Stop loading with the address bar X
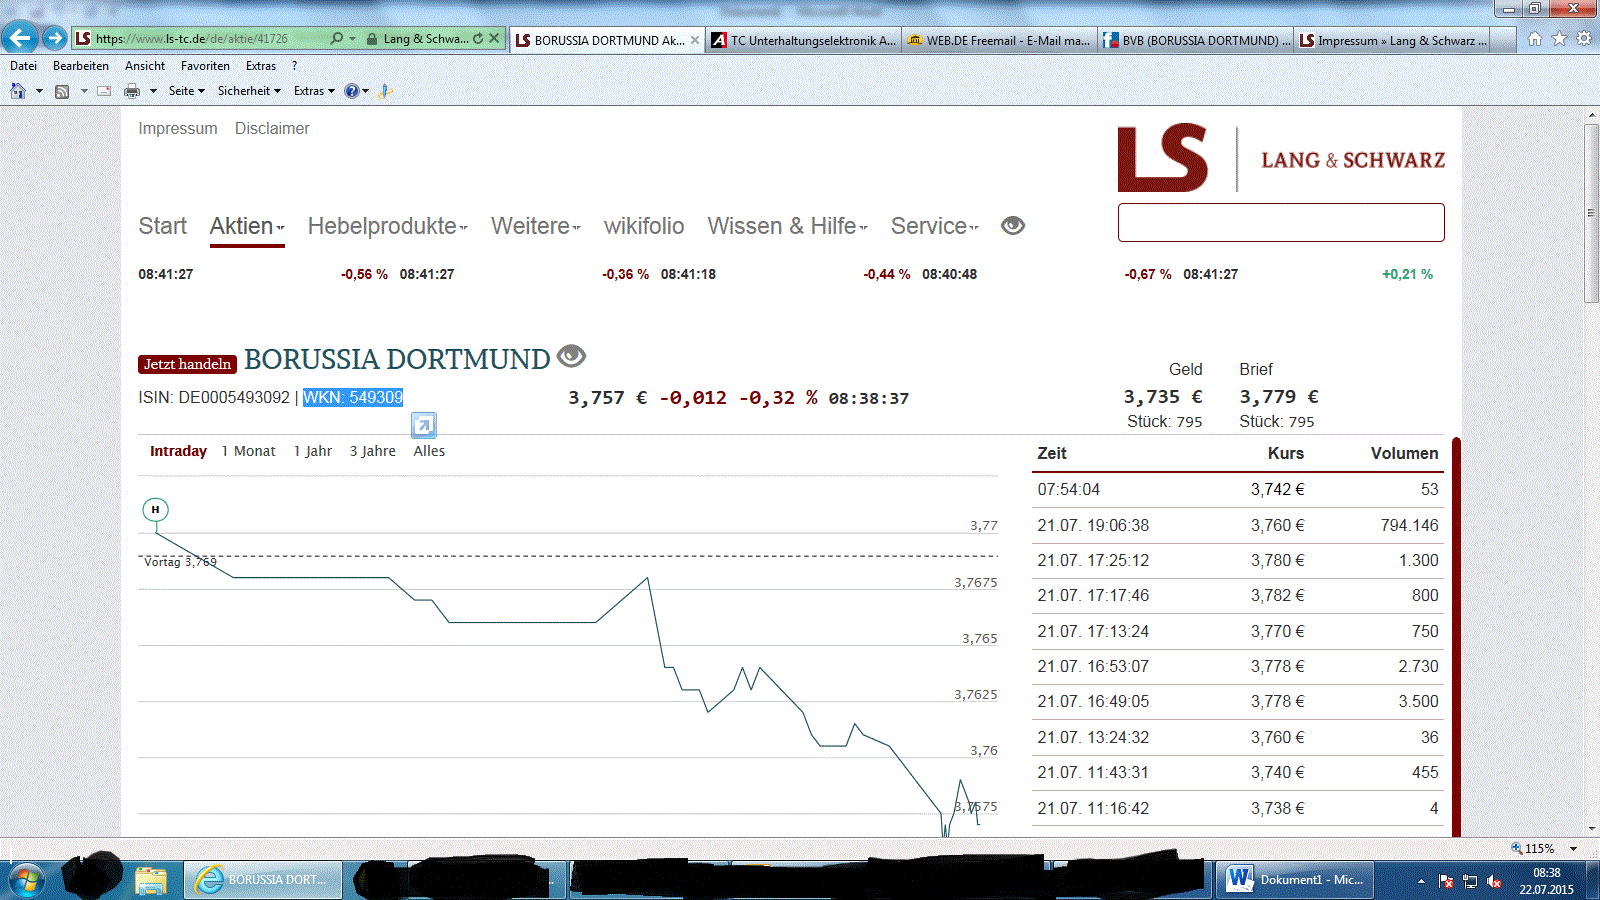The height and width of the screenshot is (900, 1600). (494, 39)
